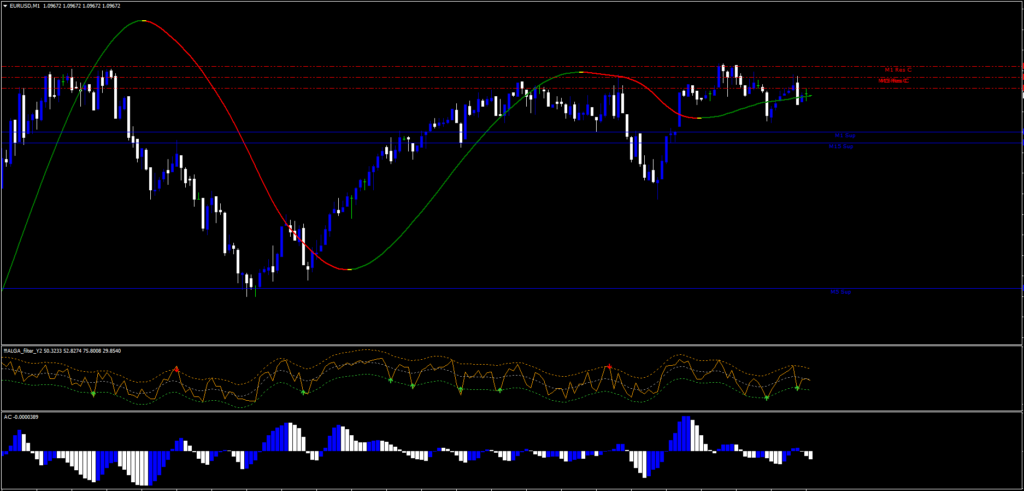Select the blue M1 Sup label

pyautogui.click(x=845, y=136)
